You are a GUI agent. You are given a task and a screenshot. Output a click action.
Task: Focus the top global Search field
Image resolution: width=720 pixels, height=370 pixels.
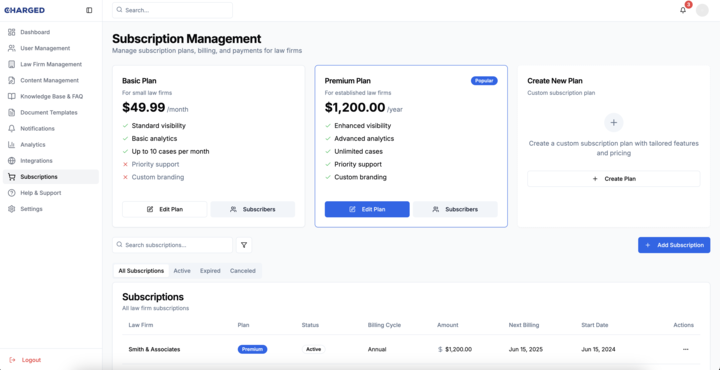pos(172,10)
